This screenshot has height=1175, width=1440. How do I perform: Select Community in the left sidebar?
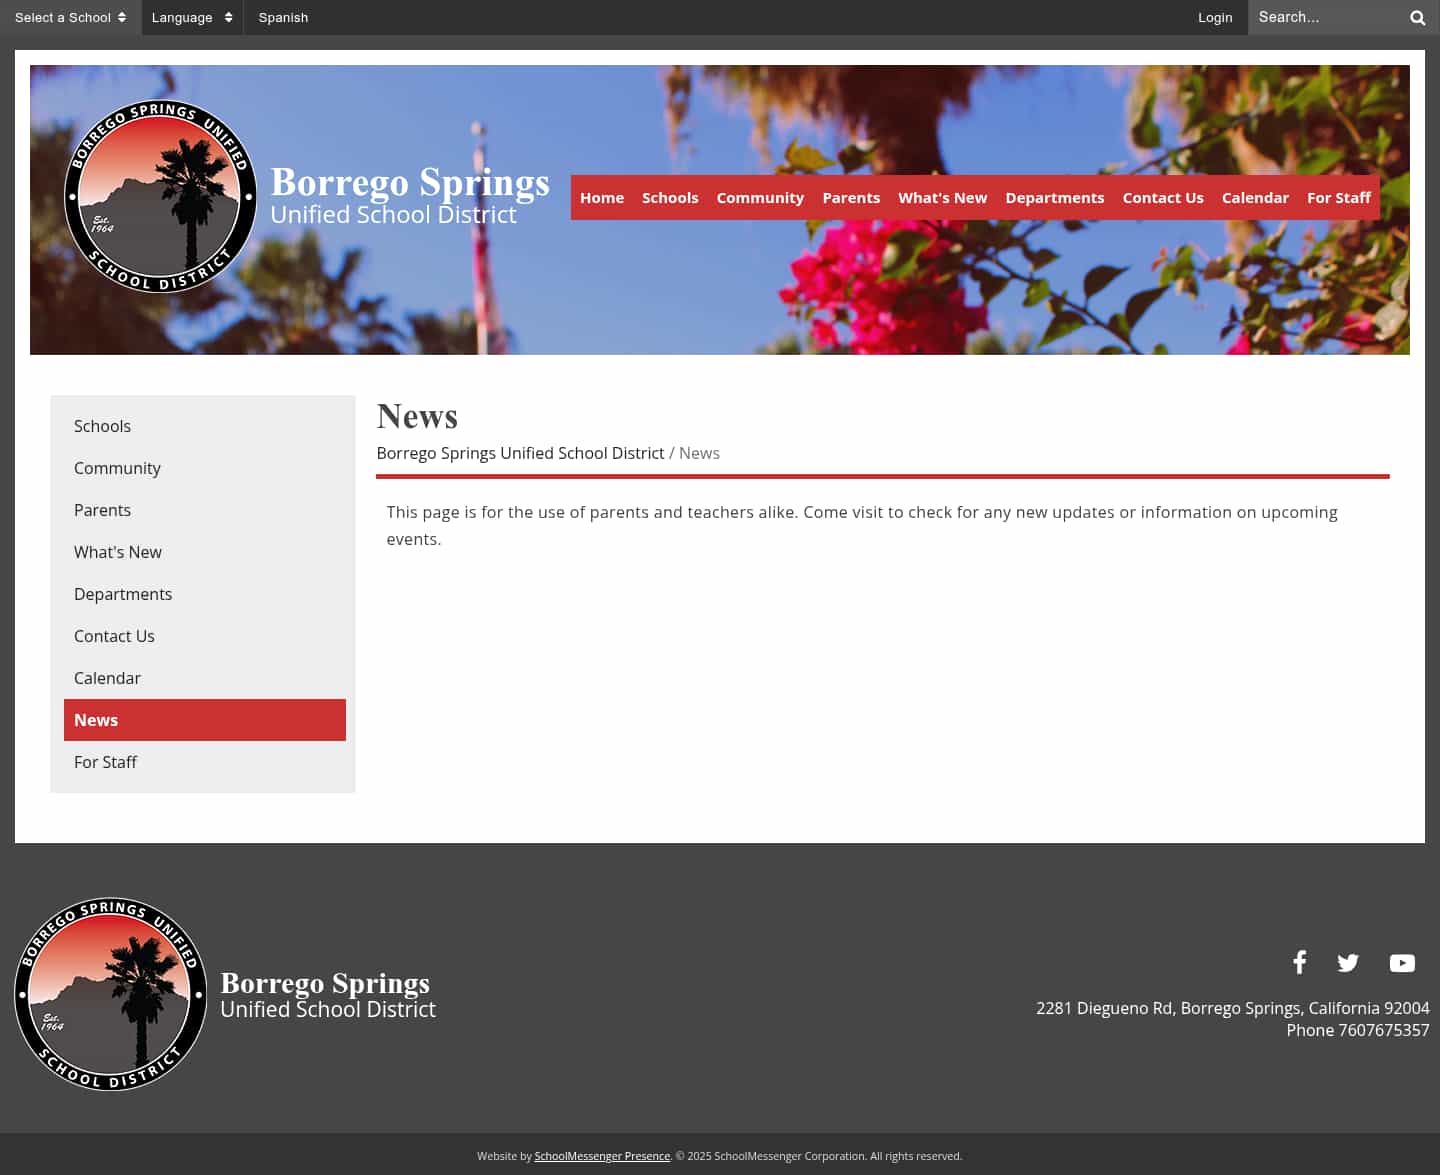117,468
